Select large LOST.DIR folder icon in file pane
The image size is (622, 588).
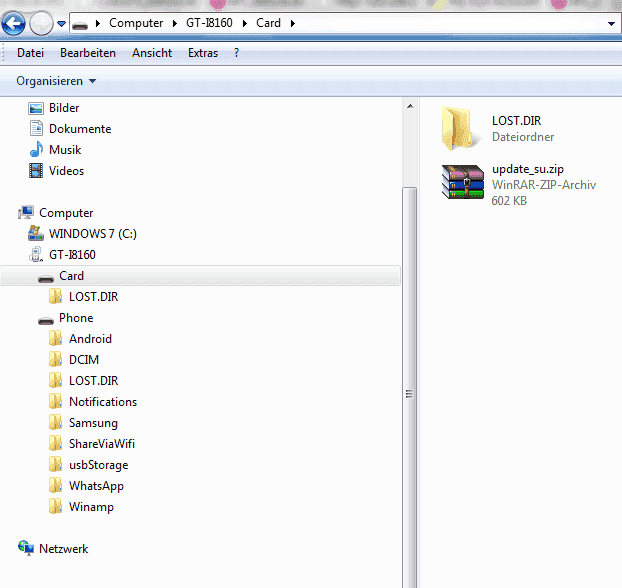coord(460,128)
